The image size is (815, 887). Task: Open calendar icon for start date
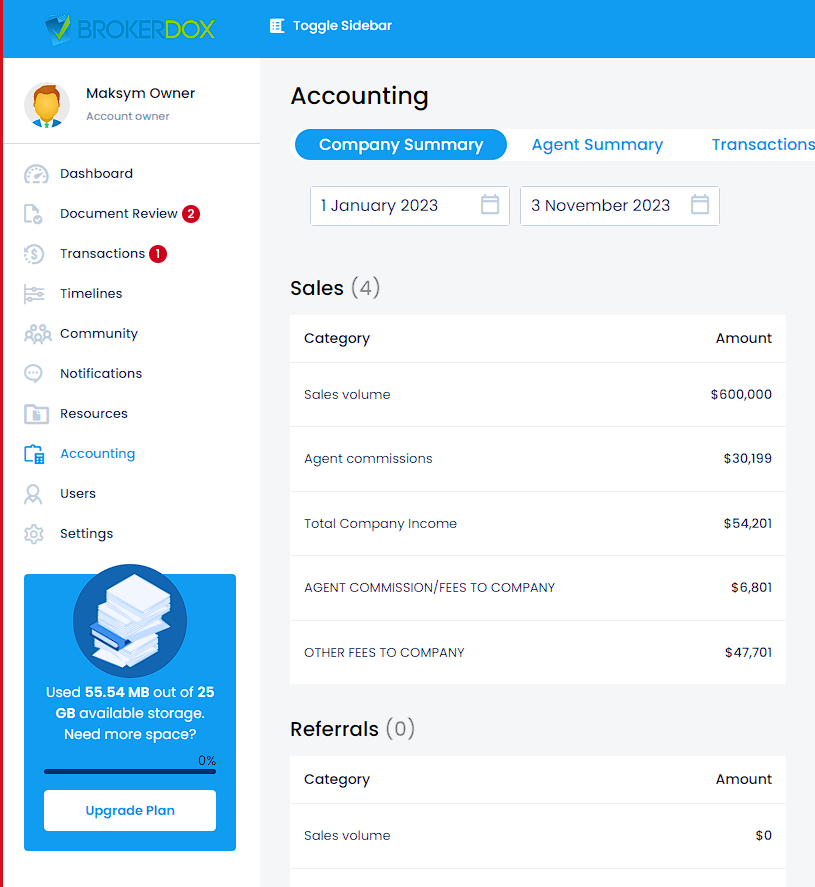pyautogui.click(x=490, y=205)
